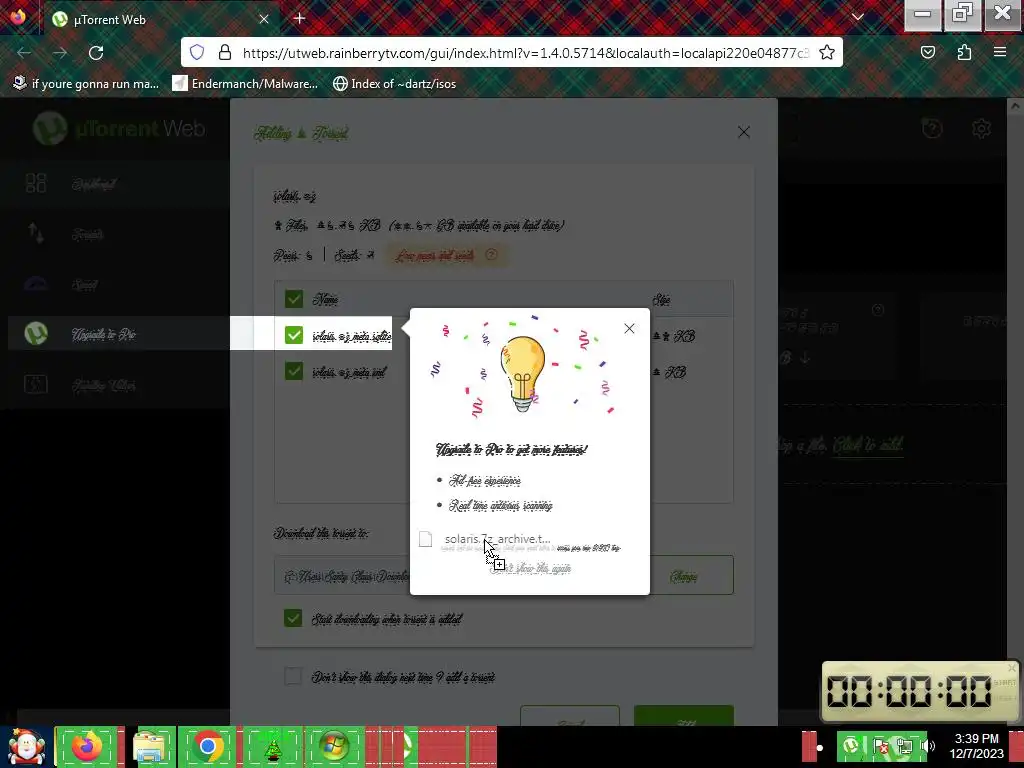This screenshot has width=1024, height=768.
Task: Open 'Index of ~dartz/isos' bookmark
Action: pyautogui.click(x=394, y=84)
